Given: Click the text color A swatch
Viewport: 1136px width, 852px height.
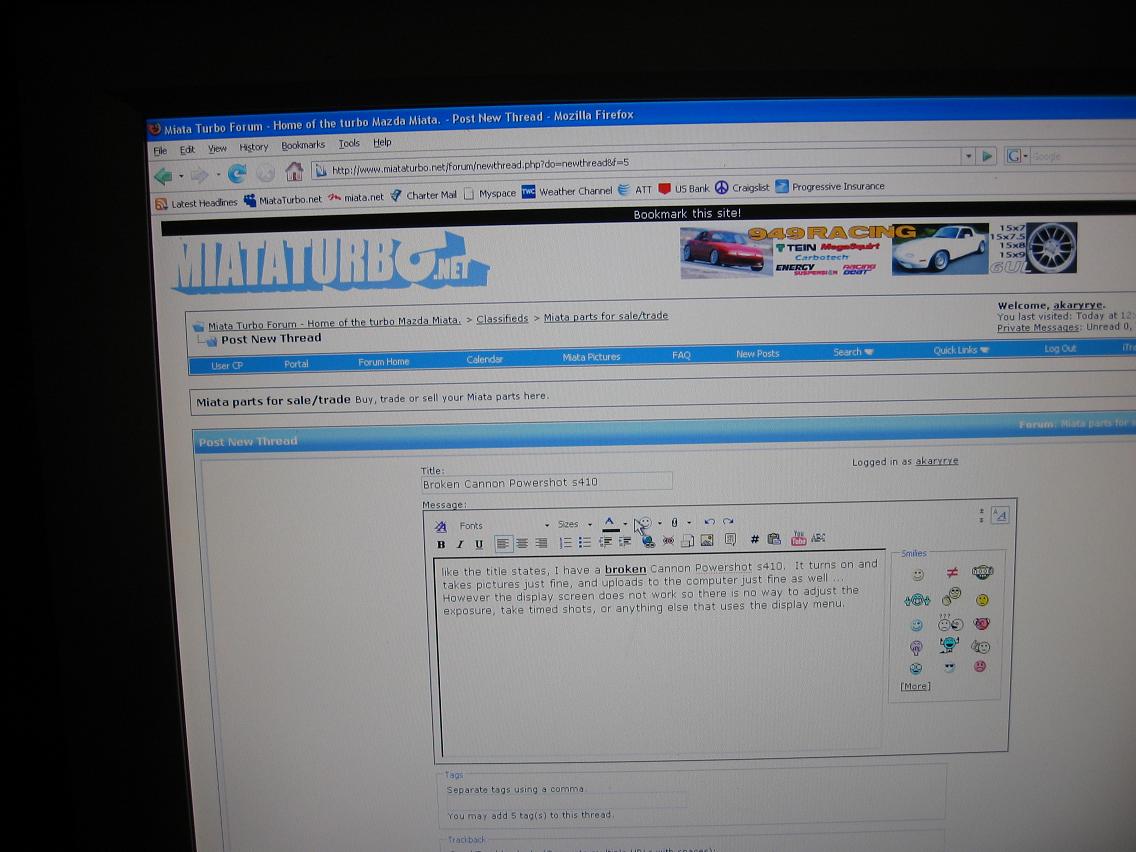Looking at the screenshot, I should [610, 523].
